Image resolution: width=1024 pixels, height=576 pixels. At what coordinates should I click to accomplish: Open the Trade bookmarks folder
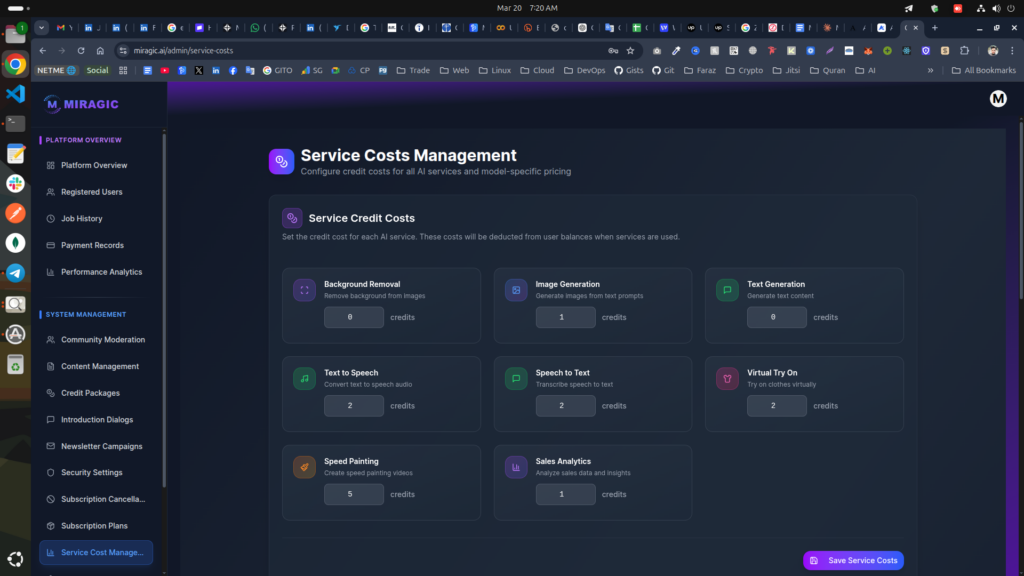pyautogui.click(x=413, y=71)
